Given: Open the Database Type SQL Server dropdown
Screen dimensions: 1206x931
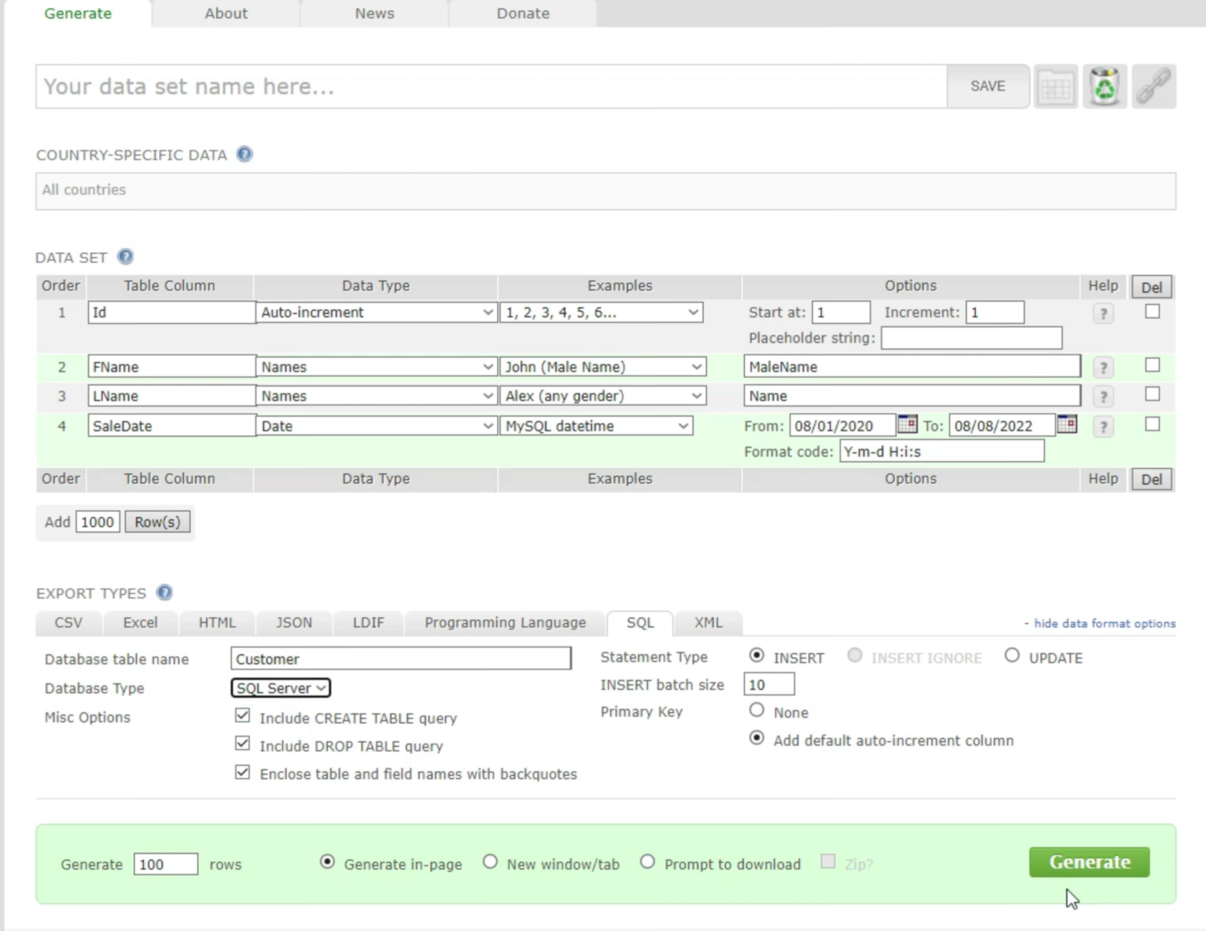Looking at the screenshot, I should (x=280, y=688).
